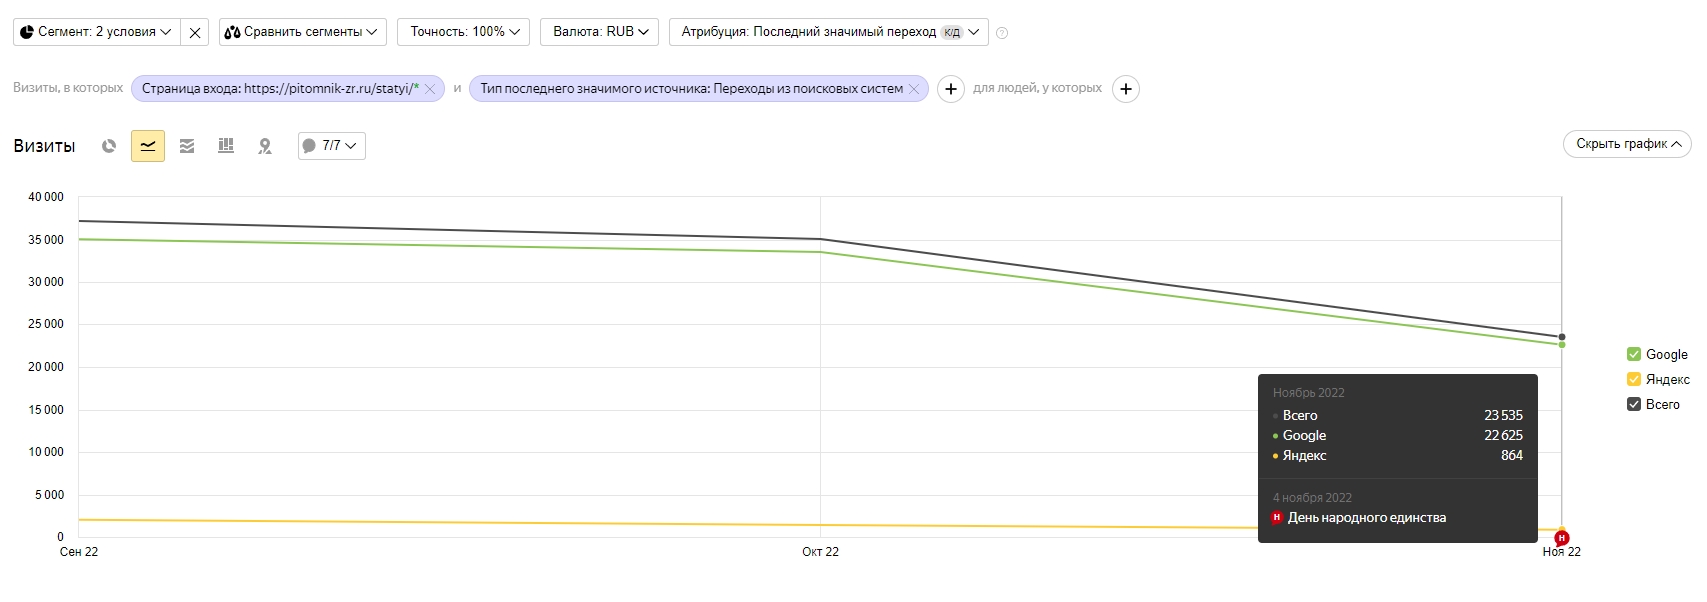Open the Сравнить сегменты menu
The width and height of the screenshot is (1707, 602).
coord(302,32)
